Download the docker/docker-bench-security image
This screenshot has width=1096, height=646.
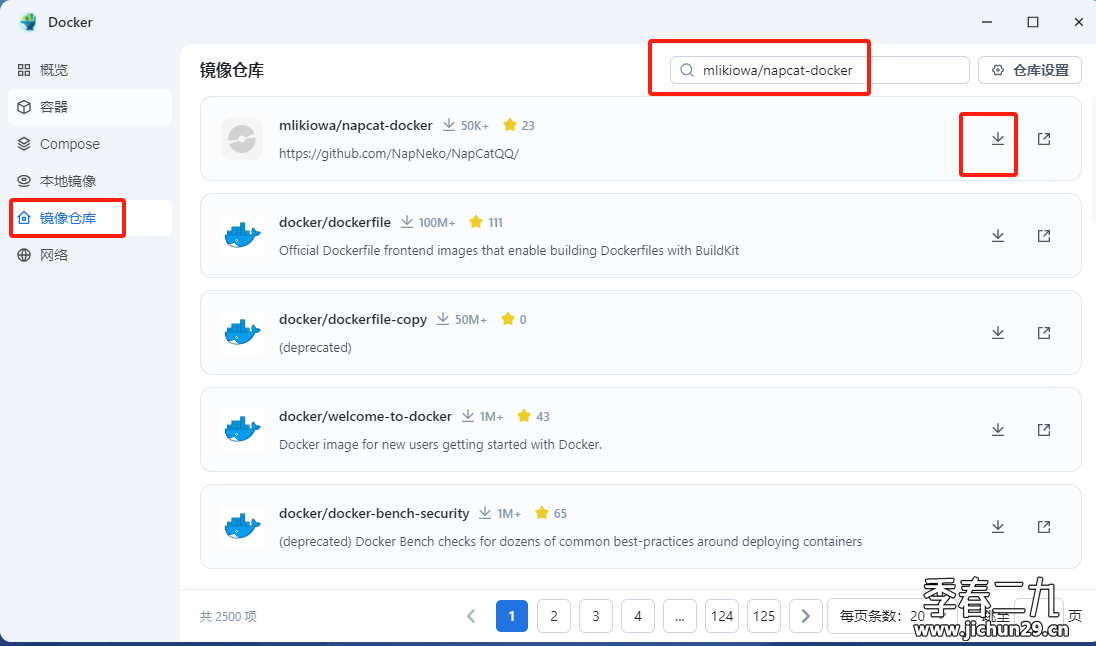997,527
